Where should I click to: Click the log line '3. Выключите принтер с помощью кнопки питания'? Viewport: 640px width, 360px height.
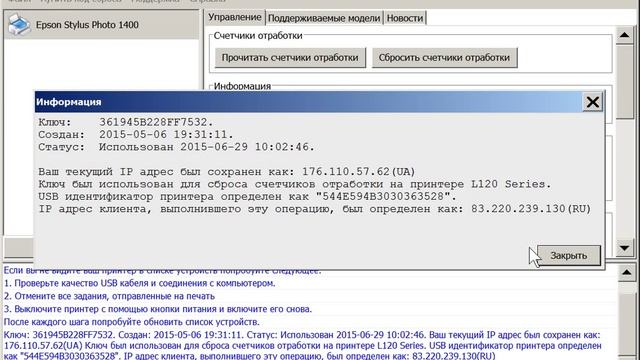click(x=158, y=309)
